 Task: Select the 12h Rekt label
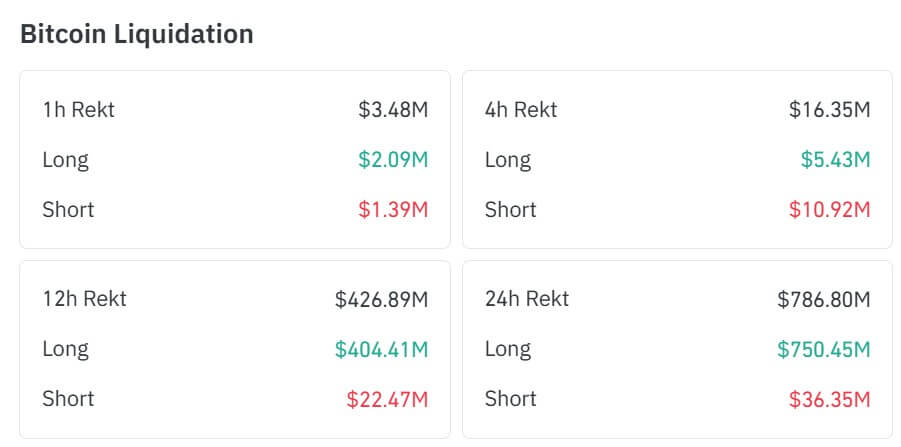[84, 298]
